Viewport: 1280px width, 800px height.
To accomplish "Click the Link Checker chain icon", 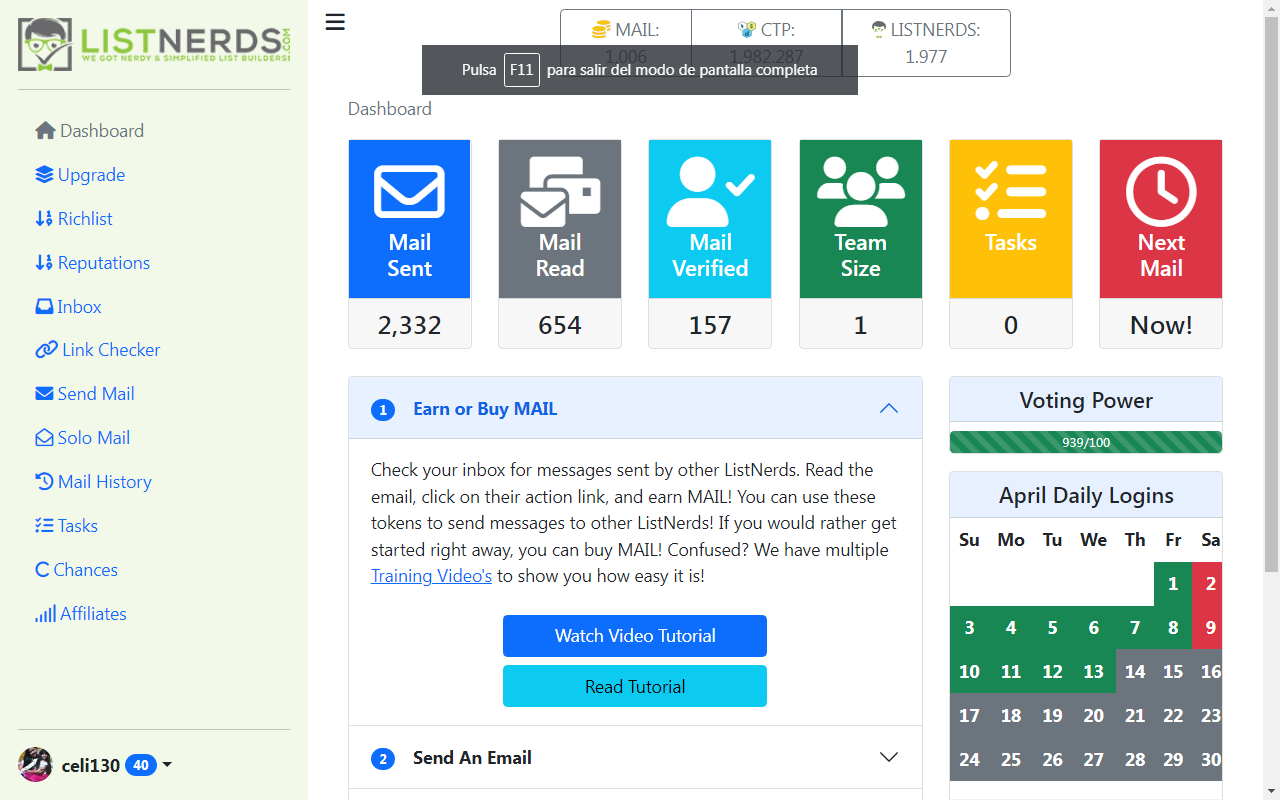I will (x=46, y=350).
